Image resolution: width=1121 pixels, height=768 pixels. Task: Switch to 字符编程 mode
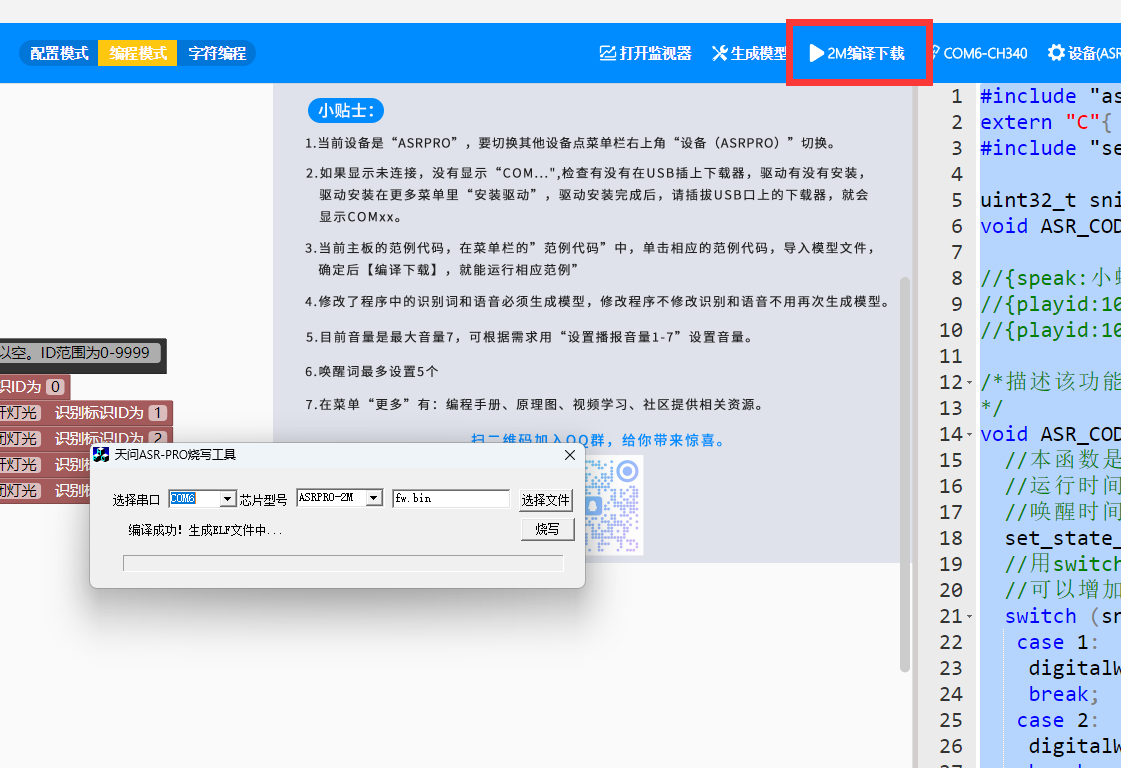[x=216, y=53]
